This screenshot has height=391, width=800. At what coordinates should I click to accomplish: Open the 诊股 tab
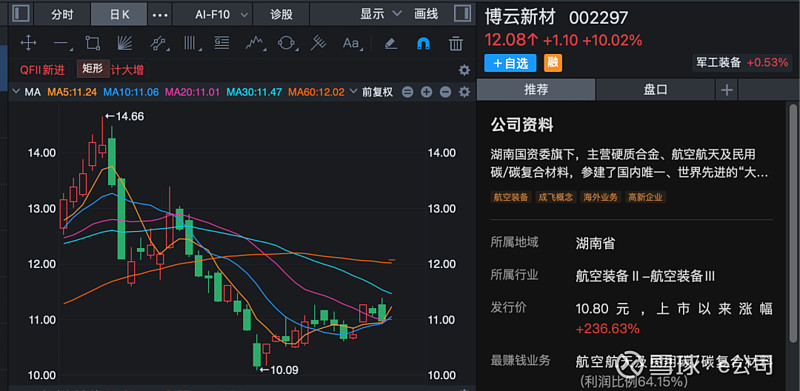pos(281,15)
